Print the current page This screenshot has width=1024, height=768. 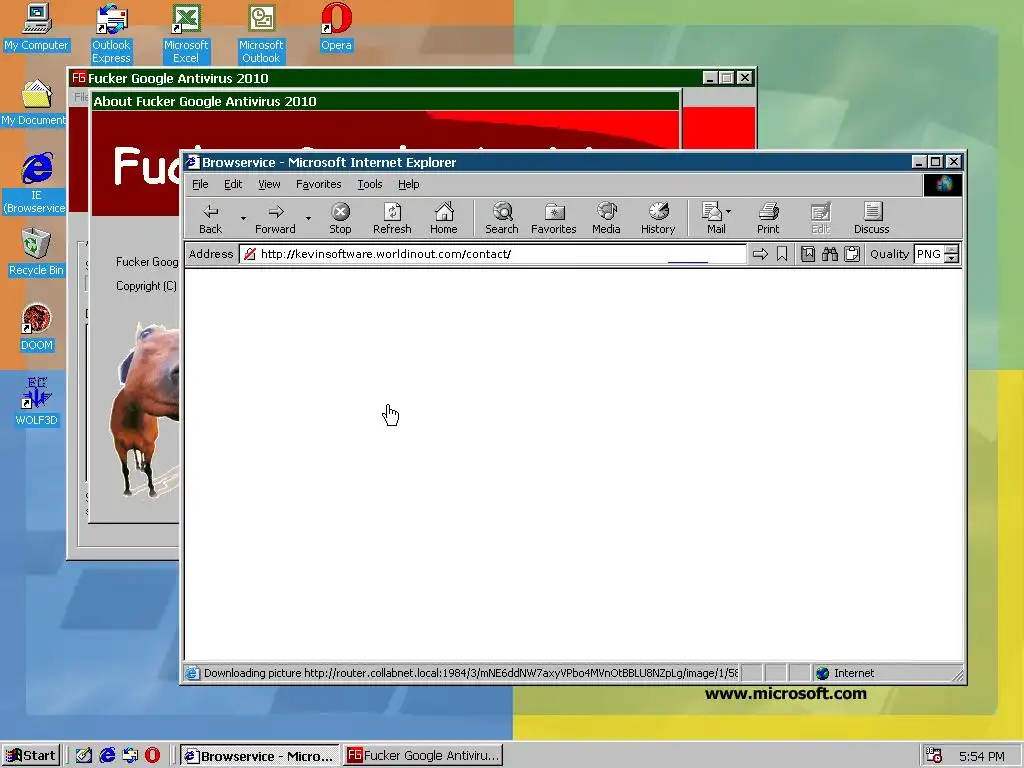coord(768,219)
